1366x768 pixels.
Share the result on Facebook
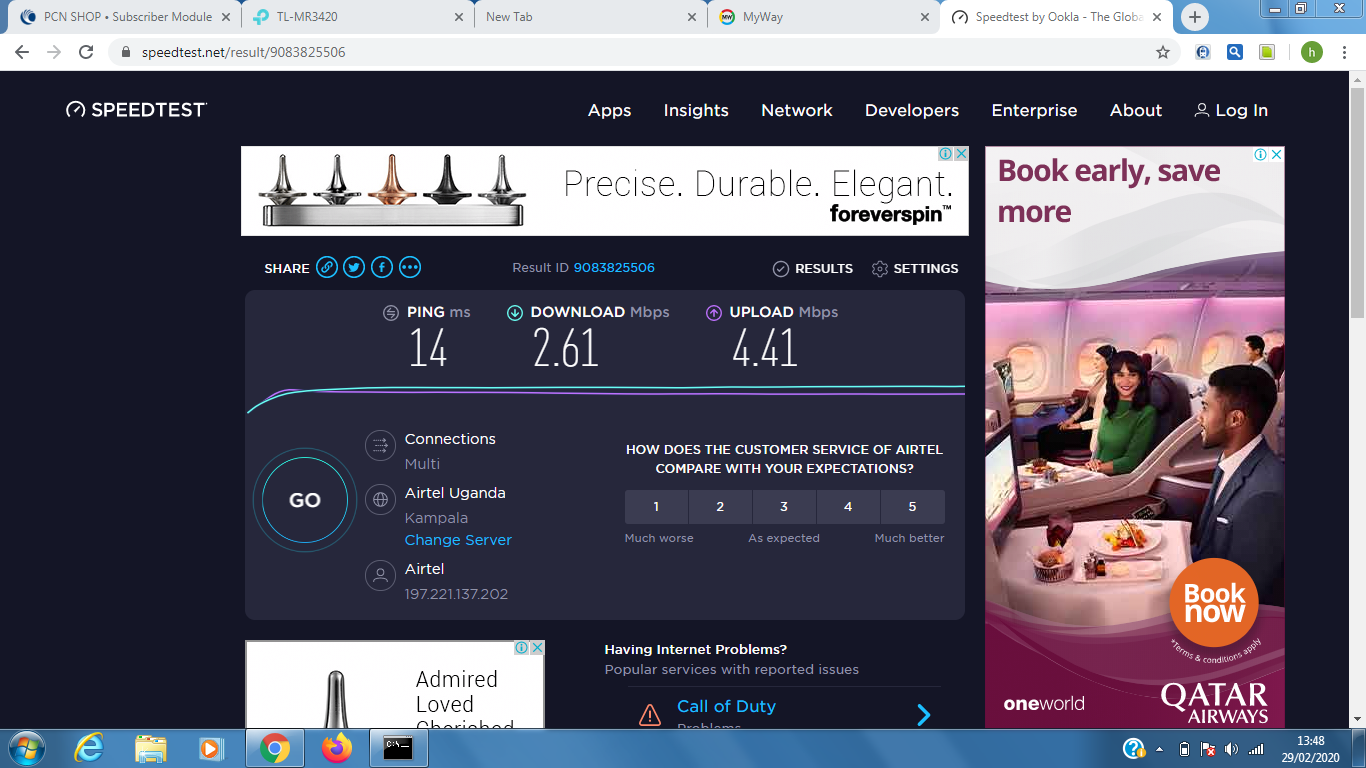point(382,267)
